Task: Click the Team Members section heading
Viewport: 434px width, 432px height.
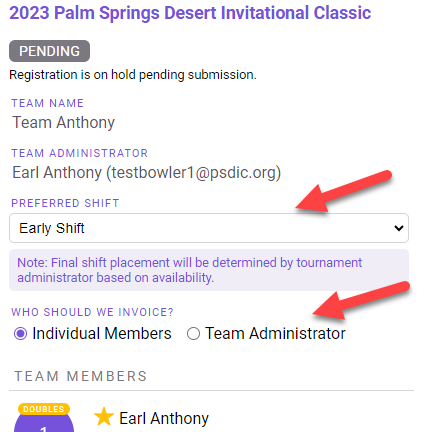Action: (81, 376)
